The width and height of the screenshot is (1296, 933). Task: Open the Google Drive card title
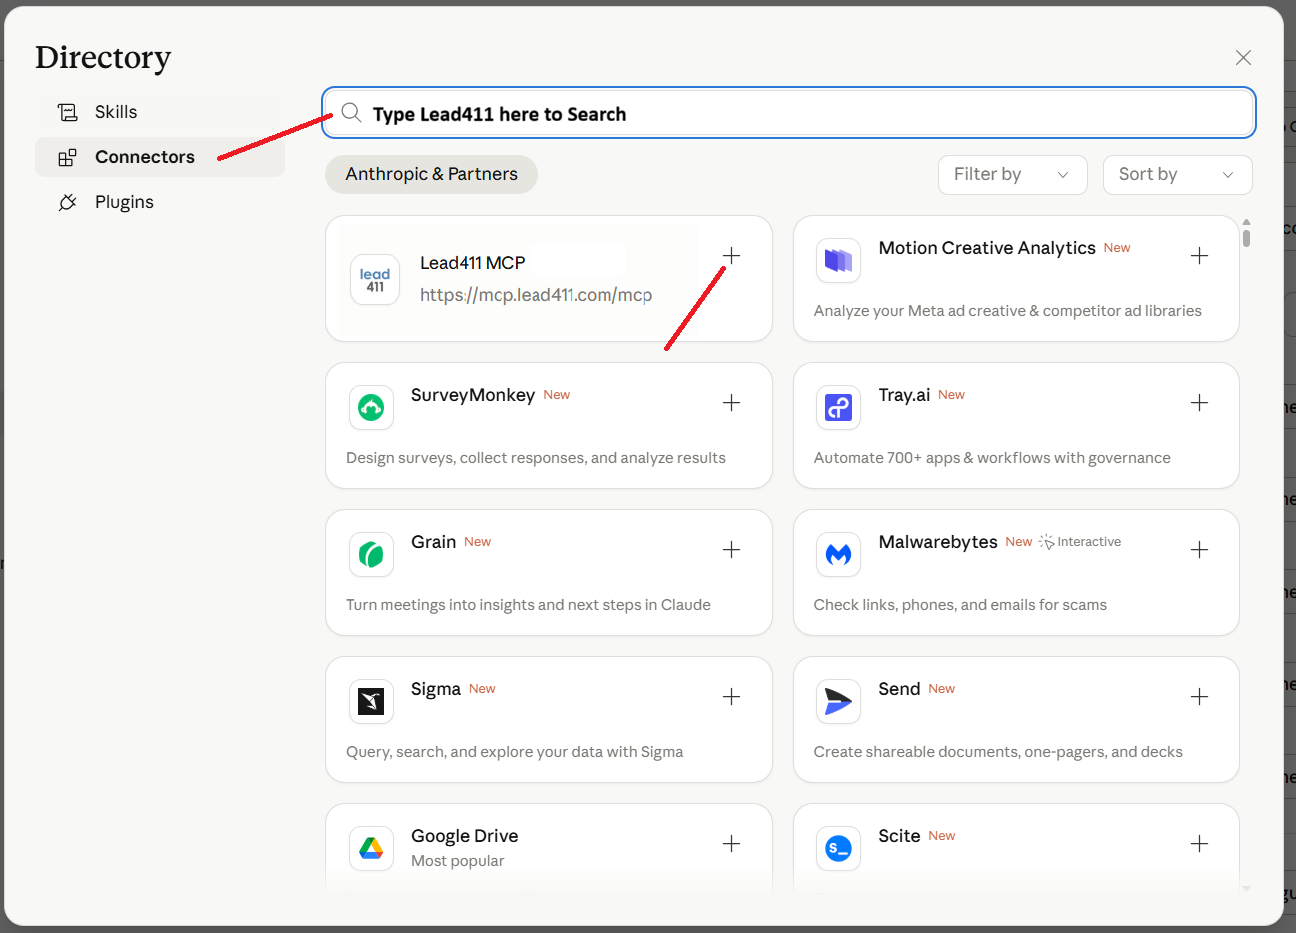click(464, 836)
